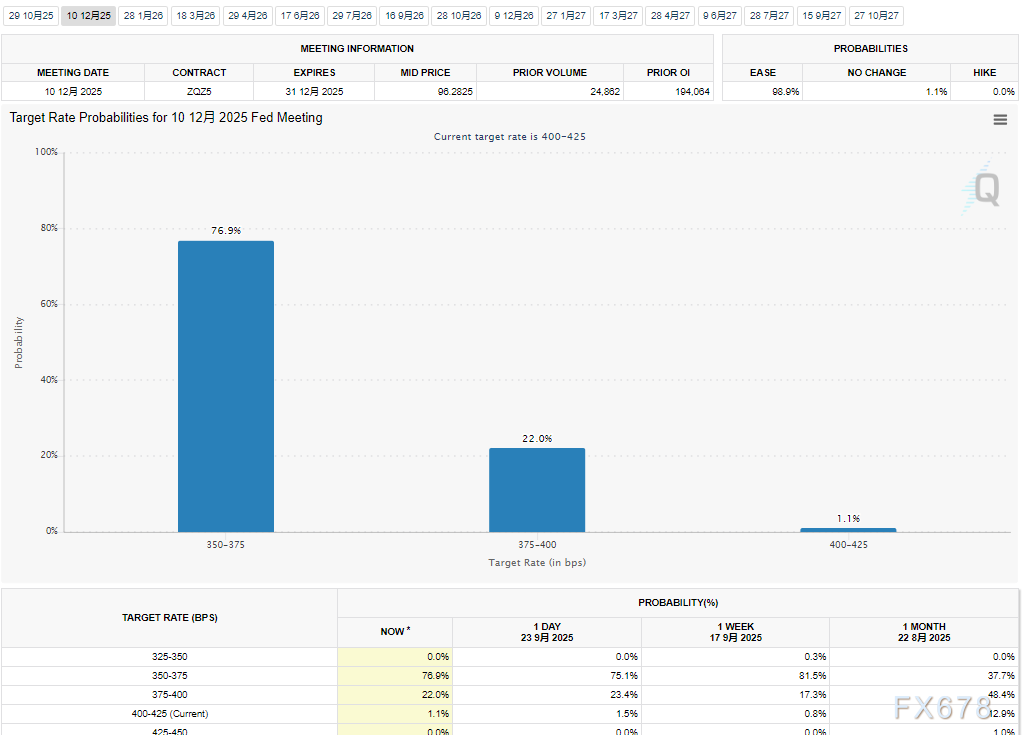Click the 1 WEEK 17 9月 2025 header
This screenshot has height=743, width=1022.
[735, 632]
